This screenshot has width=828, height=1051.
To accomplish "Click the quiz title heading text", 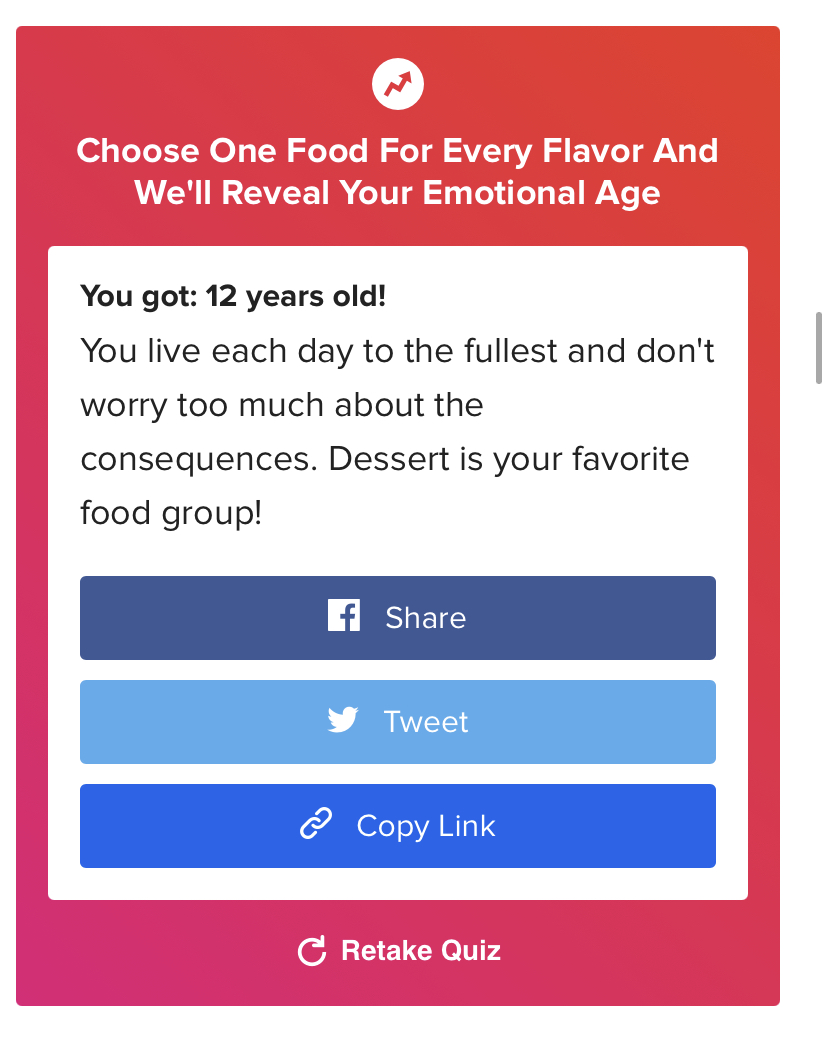I will click(x=397, y=172).
